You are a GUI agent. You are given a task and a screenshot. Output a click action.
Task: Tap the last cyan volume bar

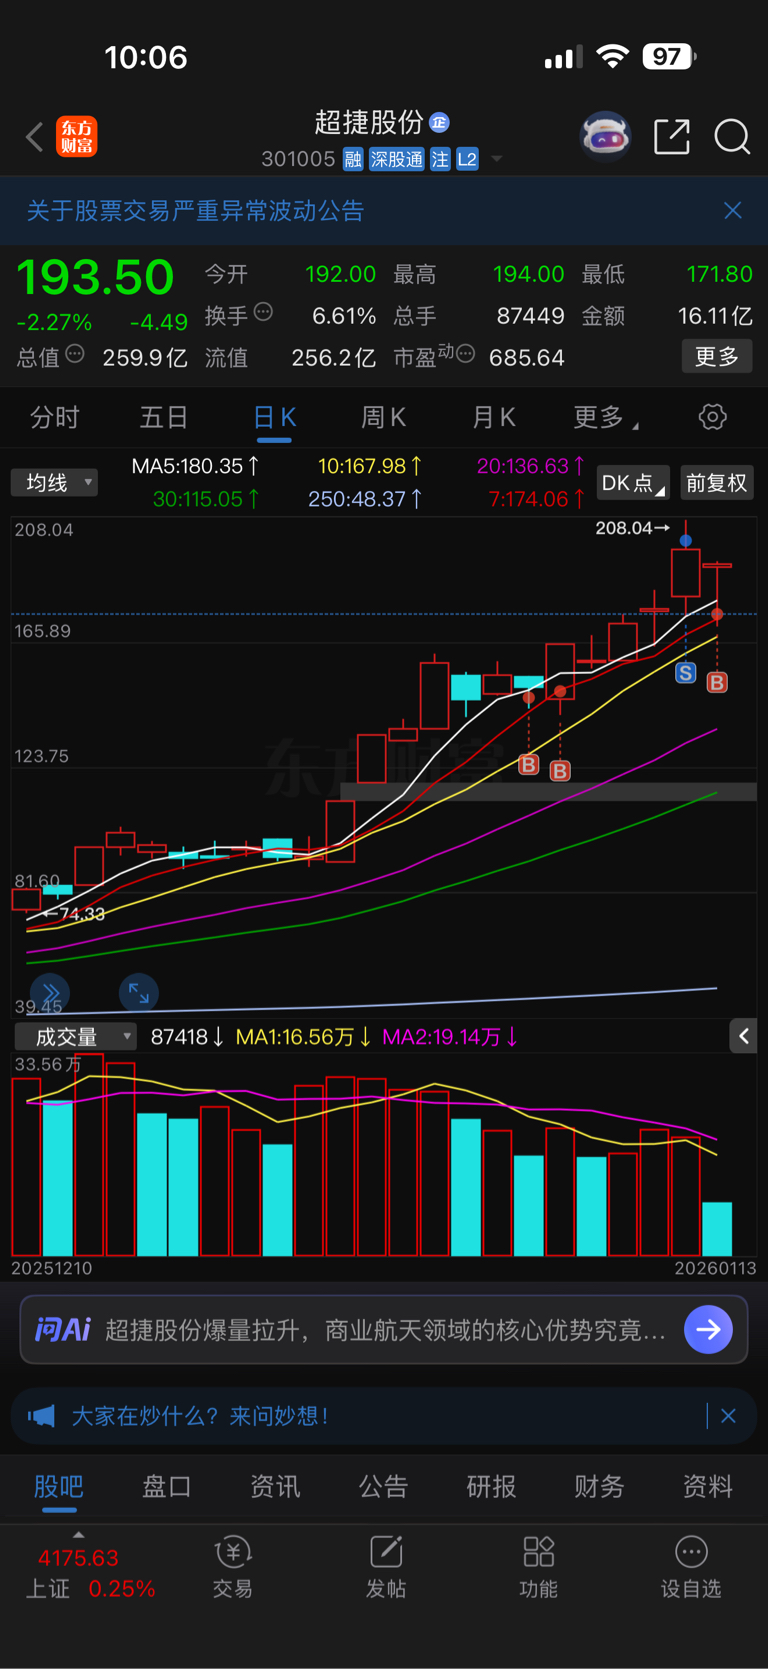point(717,1229)
